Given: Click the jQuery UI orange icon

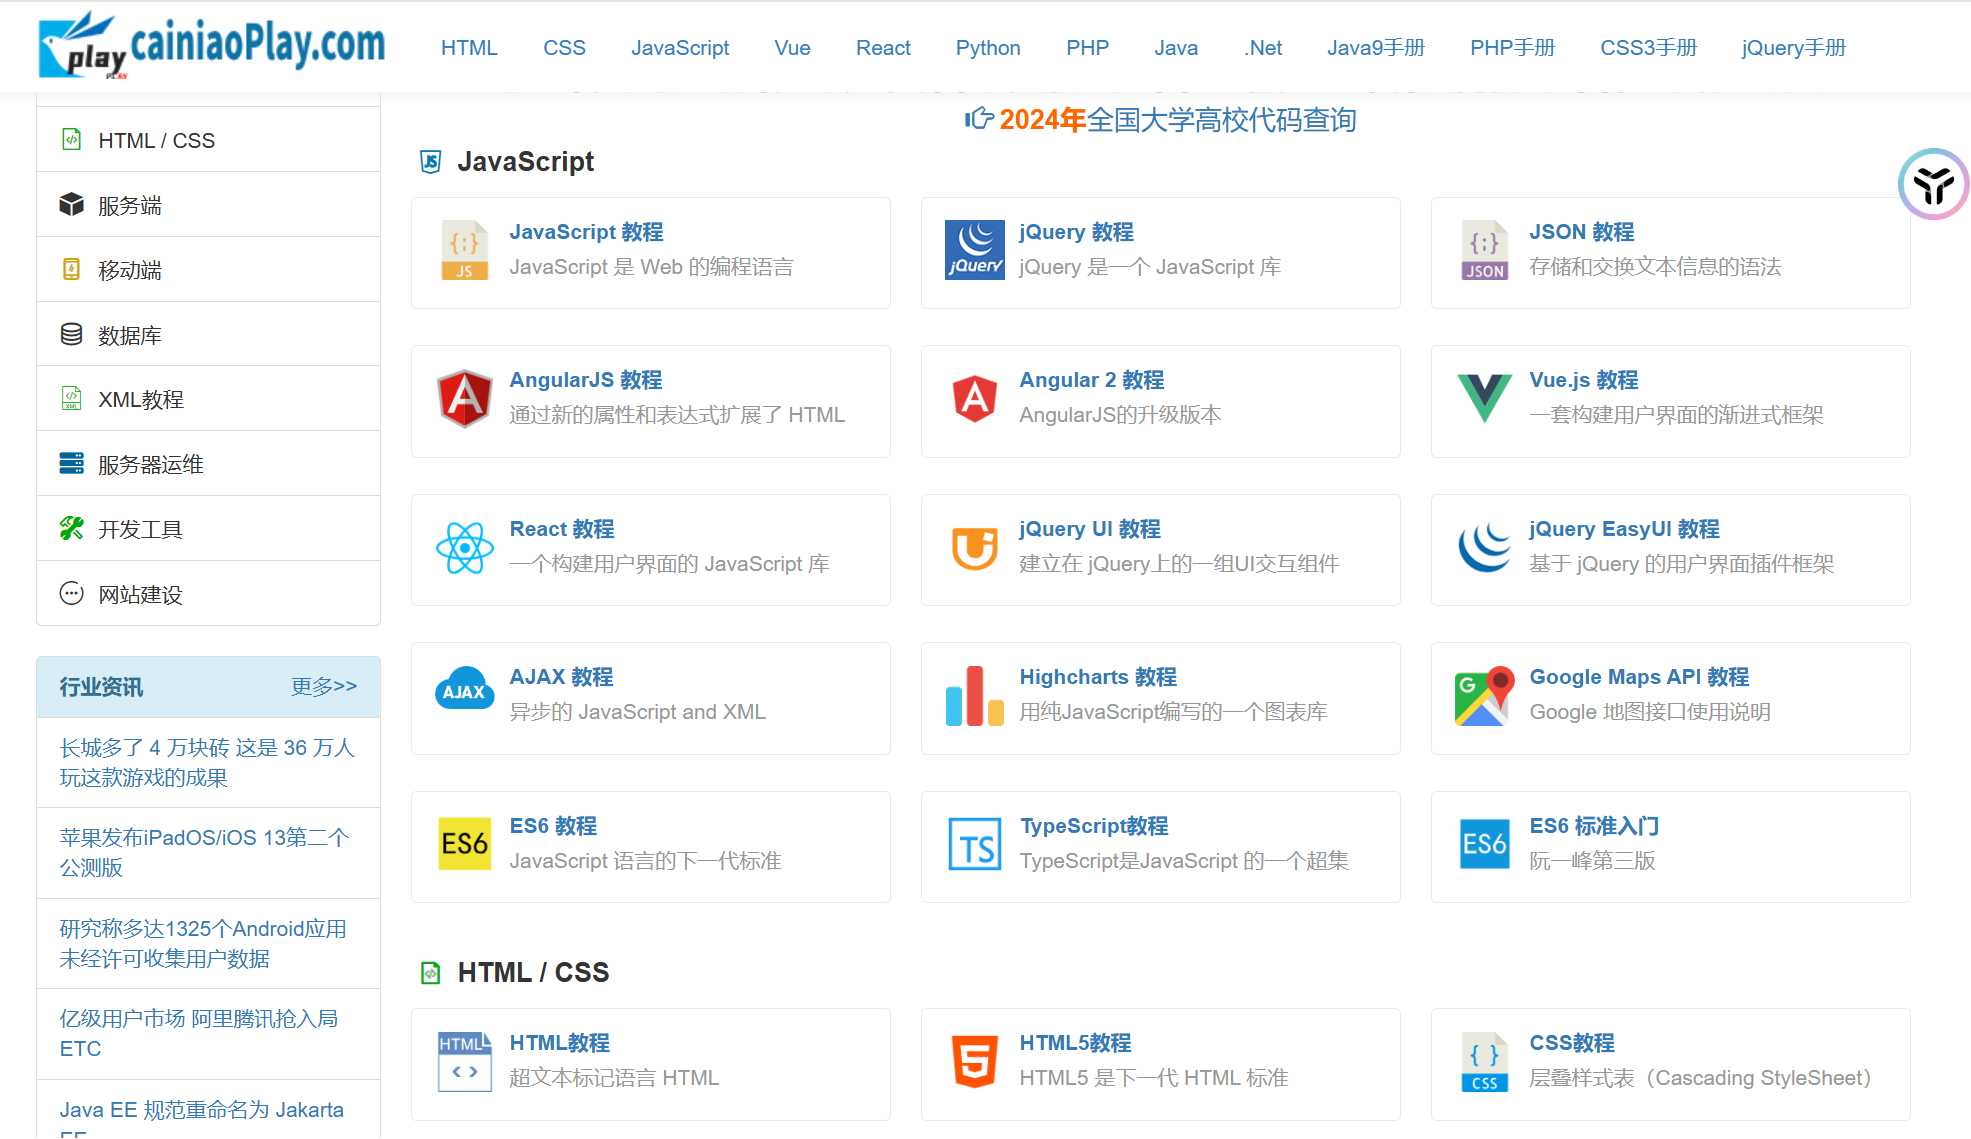Looking at the screenshot, I should coord(974,547).
